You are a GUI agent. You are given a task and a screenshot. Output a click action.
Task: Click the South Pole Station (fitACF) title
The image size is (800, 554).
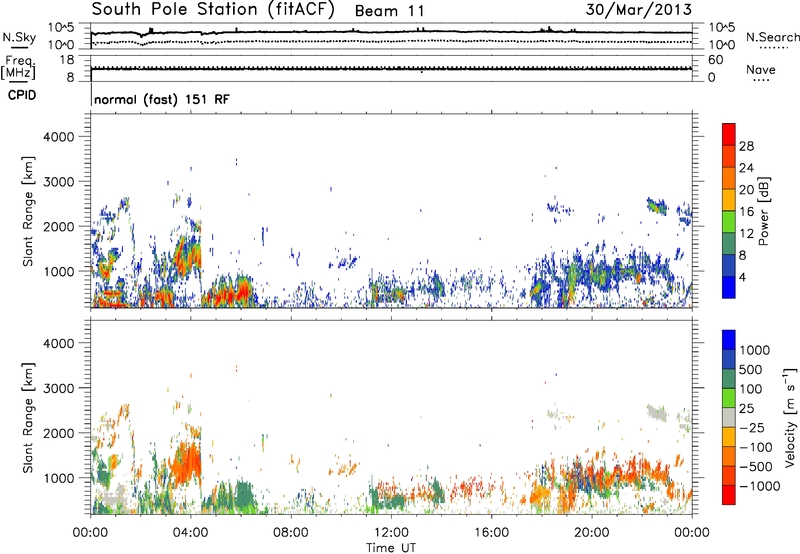(213, 10)
